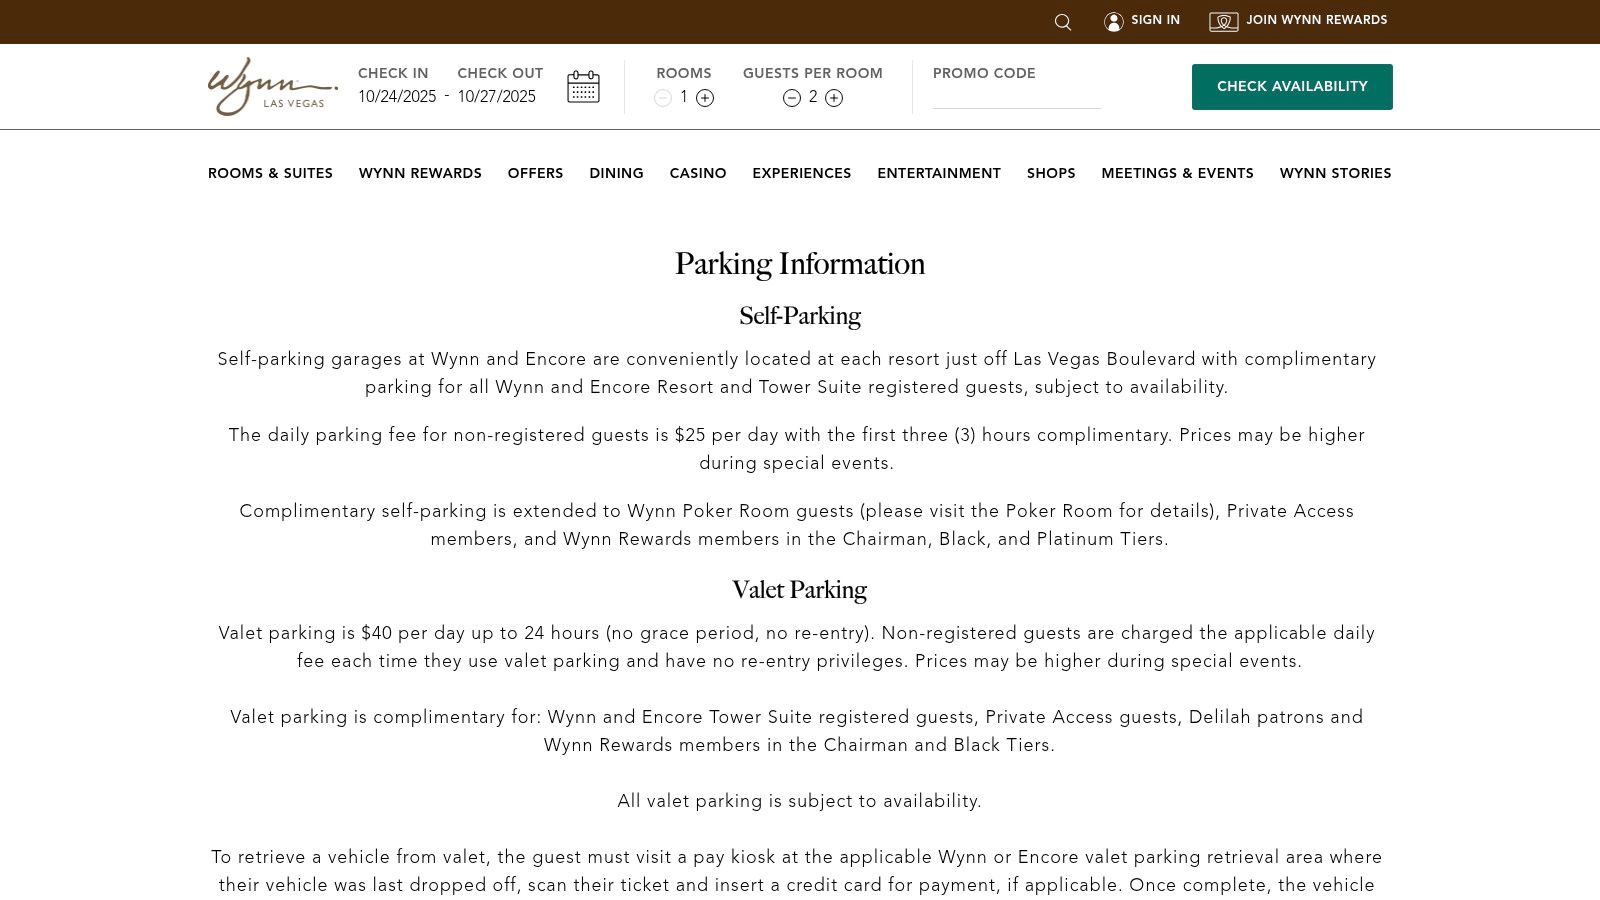Open the Dining menu
1600x900 pixels.
pyautogui.click(x=616, y=173)
